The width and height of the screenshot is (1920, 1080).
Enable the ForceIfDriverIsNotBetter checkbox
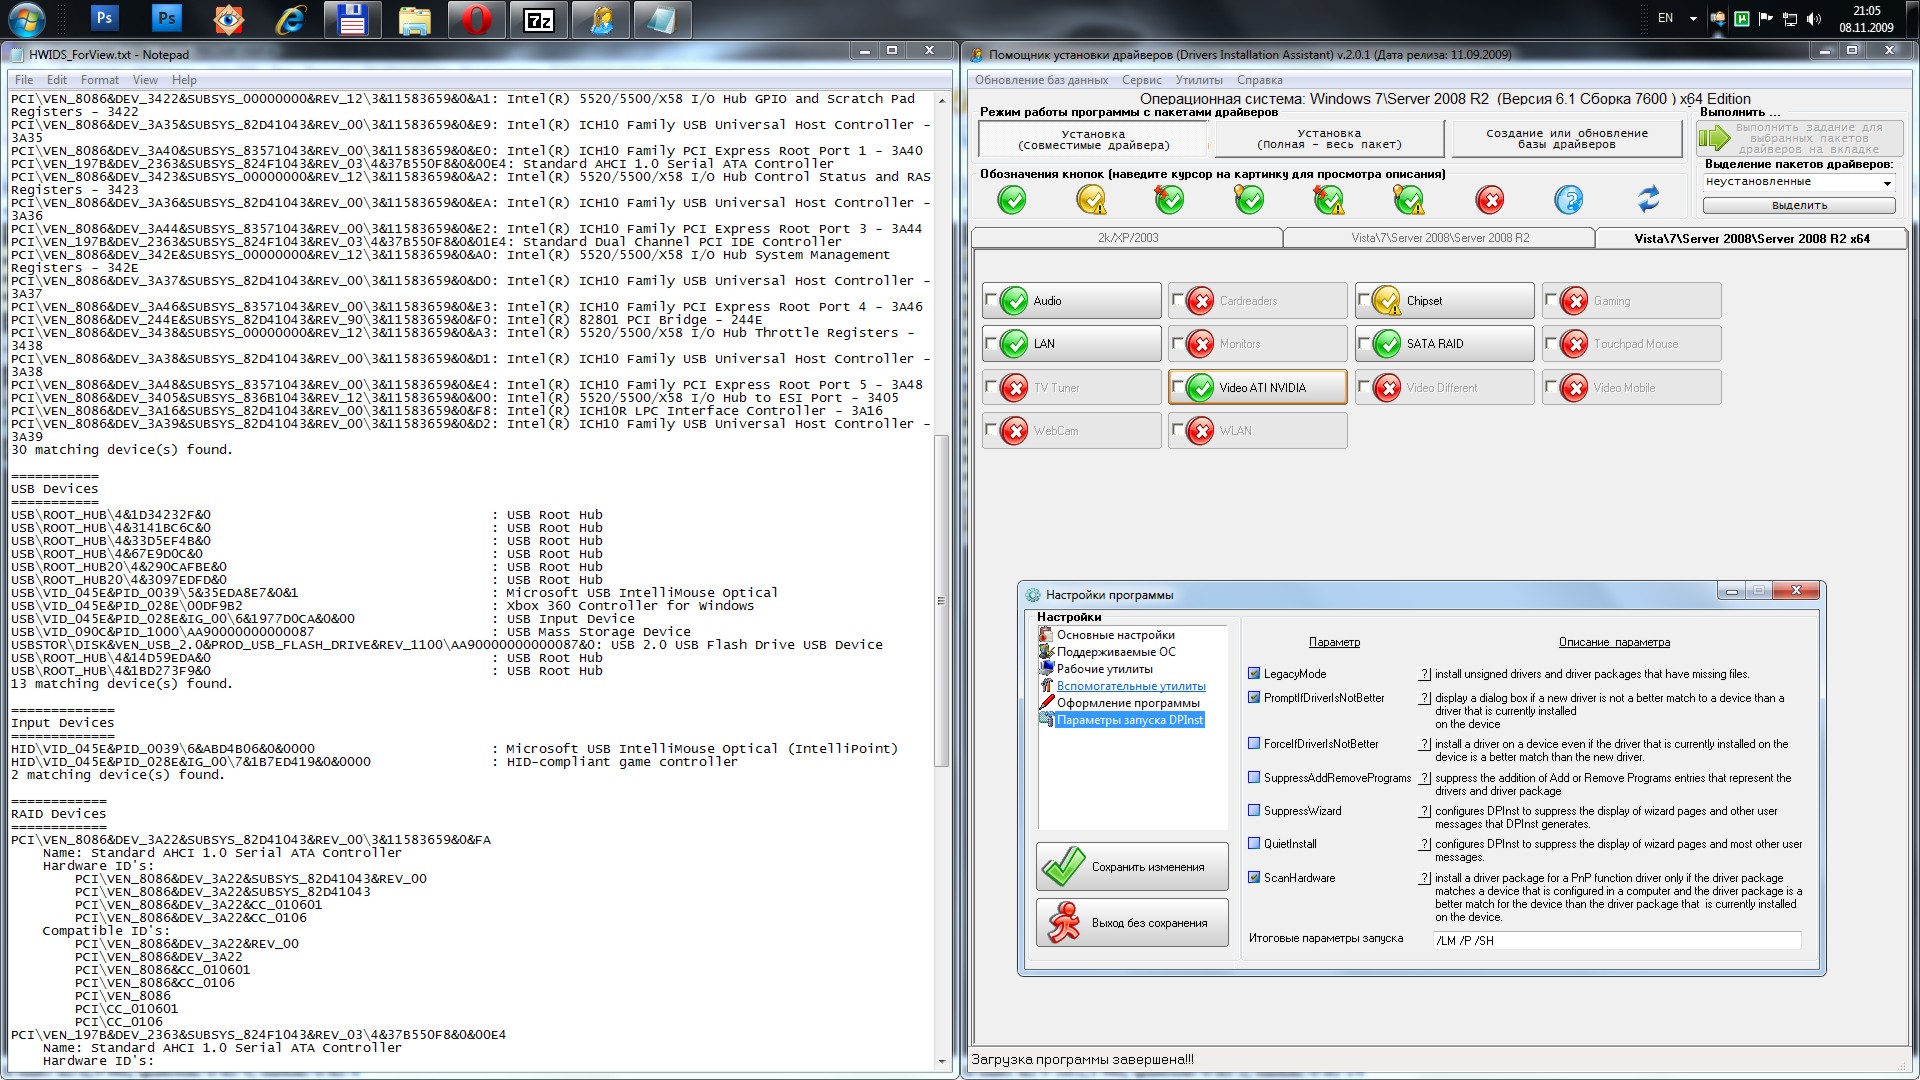click(1254, 744)
